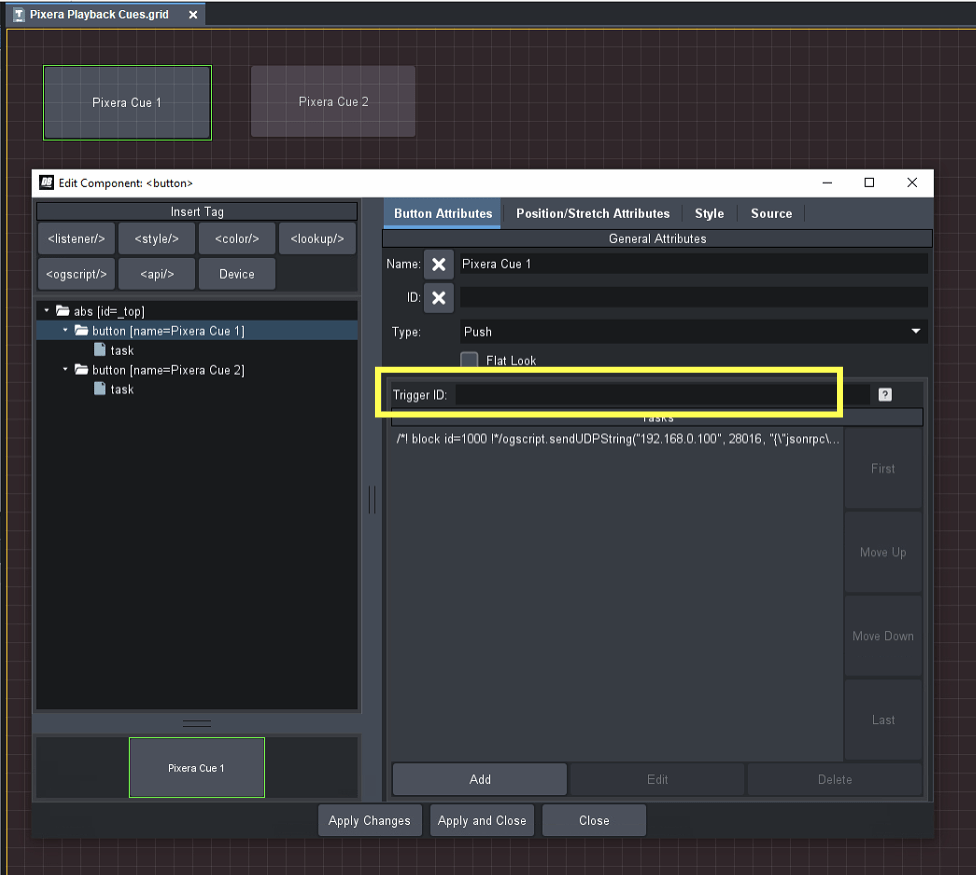
Task: Click the Device insert button
Action: click(237, 274)
